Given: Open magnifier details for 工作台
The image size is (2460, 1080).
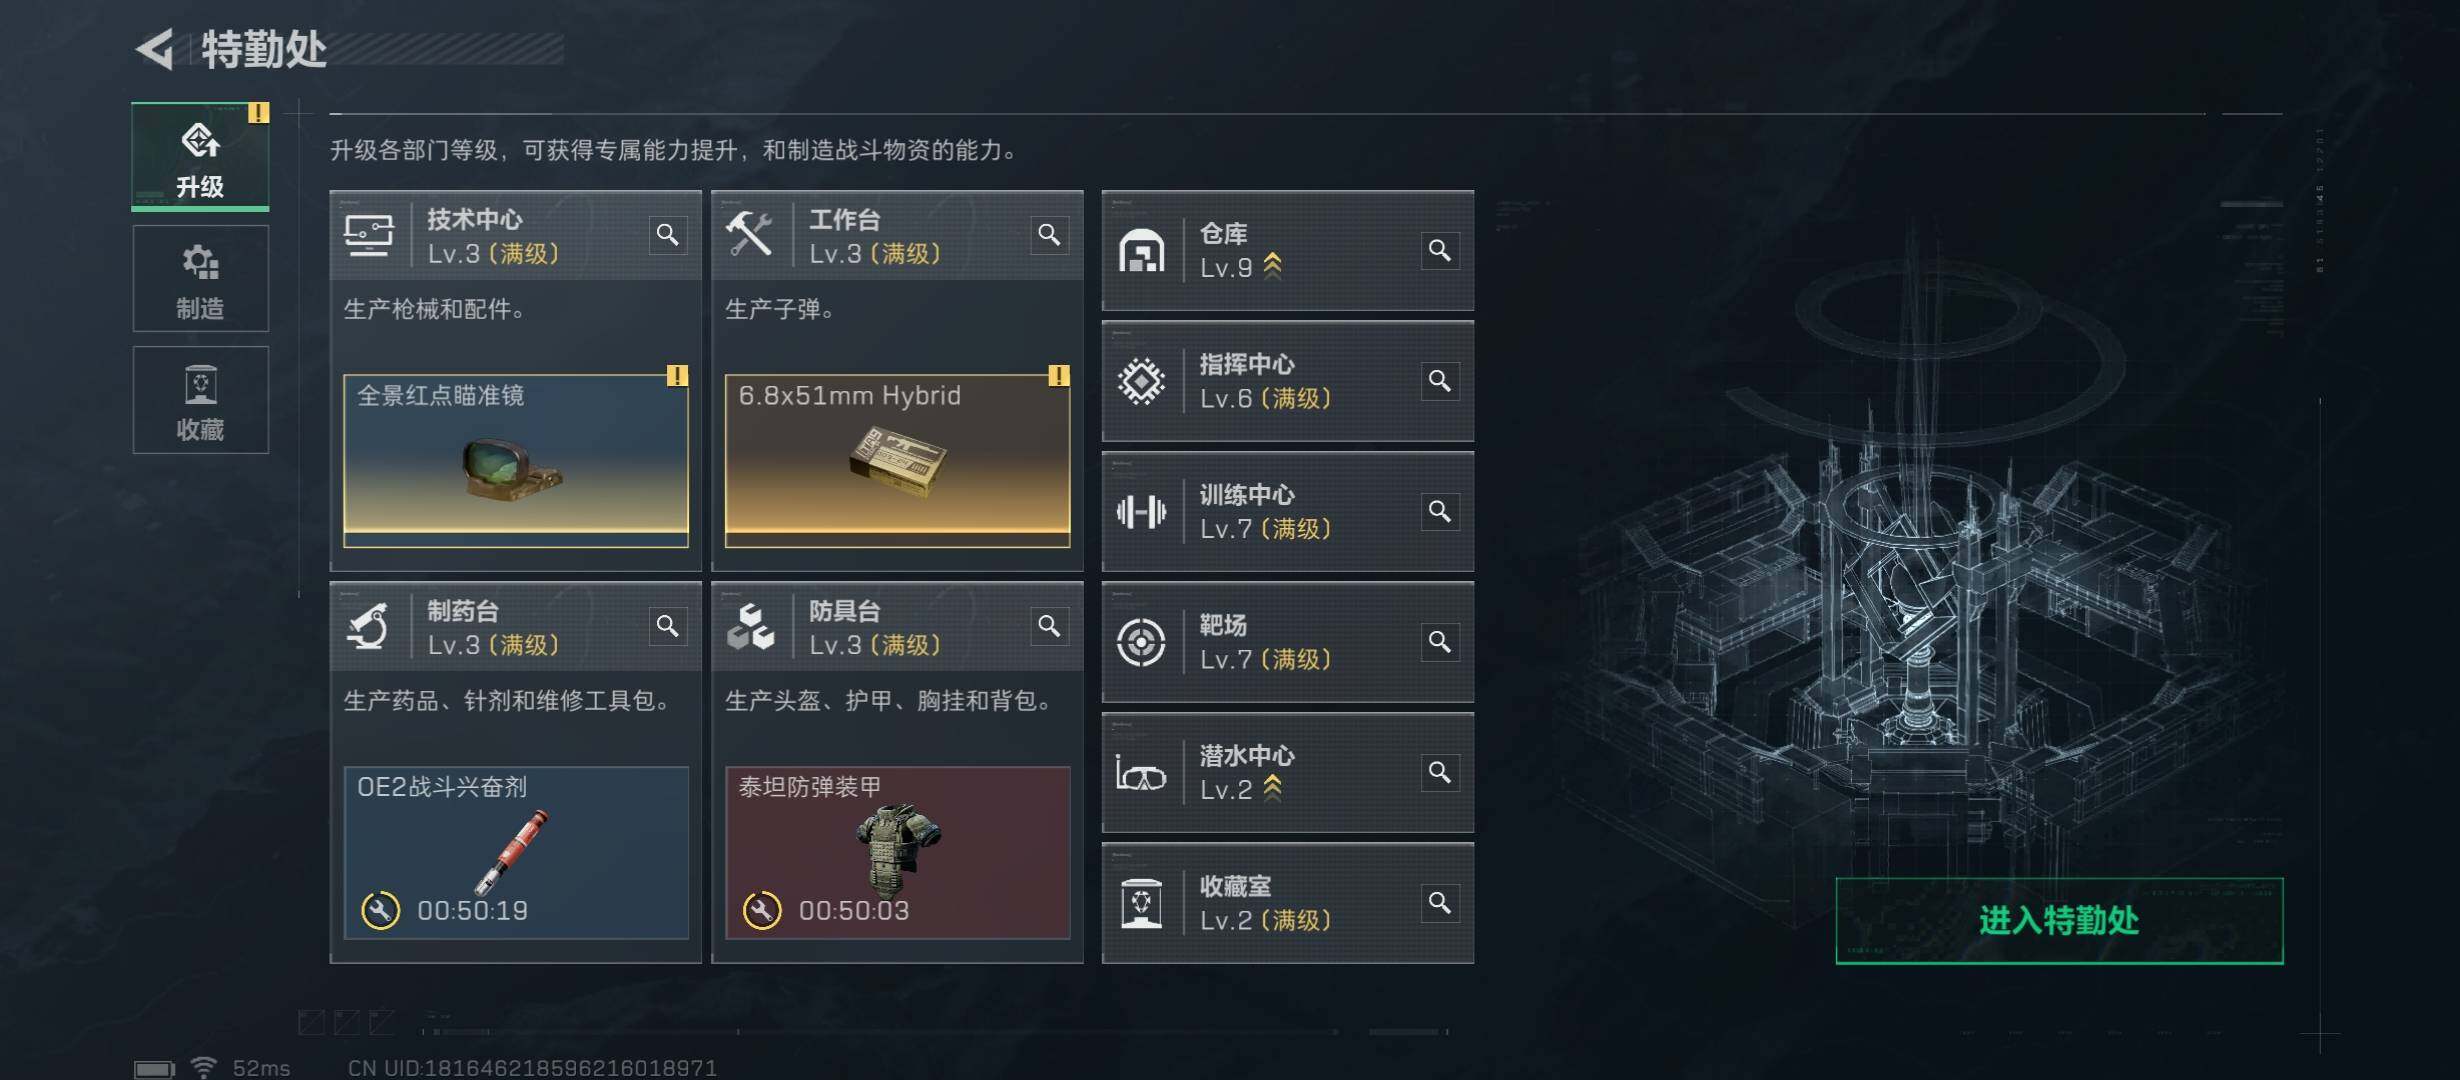Looking at the screenshot, I should tap(1049, 235).
